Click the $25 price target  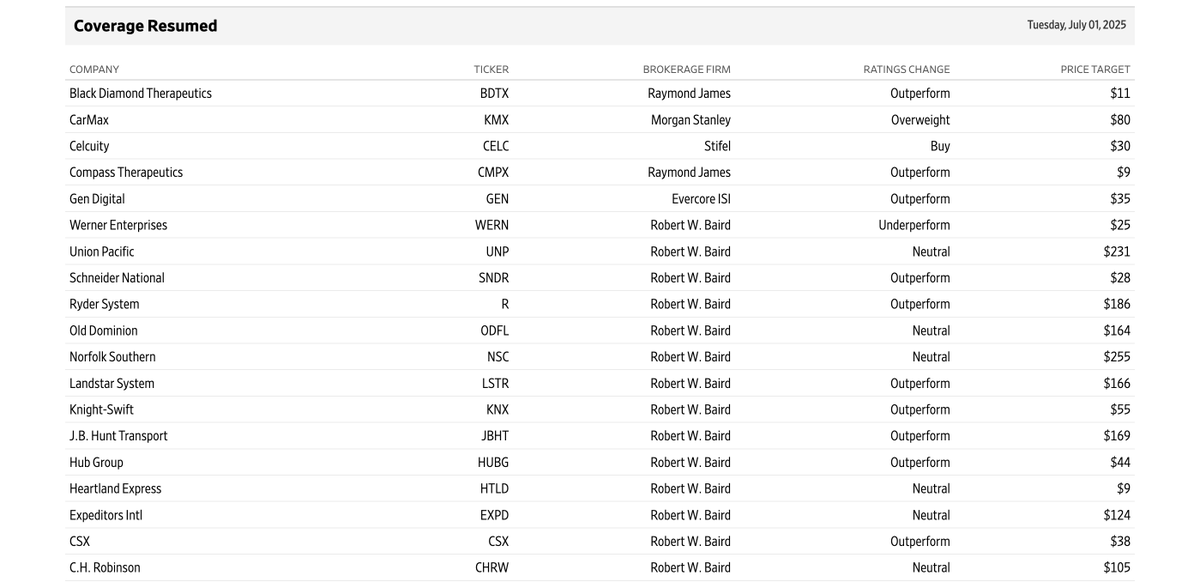(1120, 225)
